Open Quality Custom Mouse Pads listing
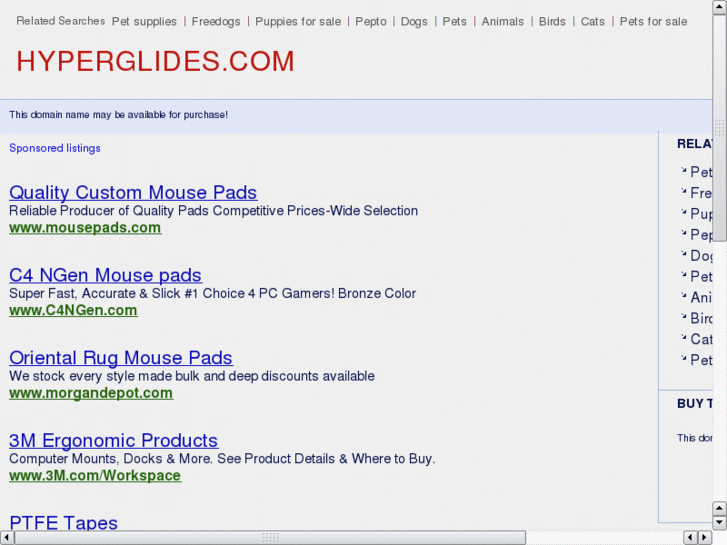The image size is (727, 545). coord(133,192)
